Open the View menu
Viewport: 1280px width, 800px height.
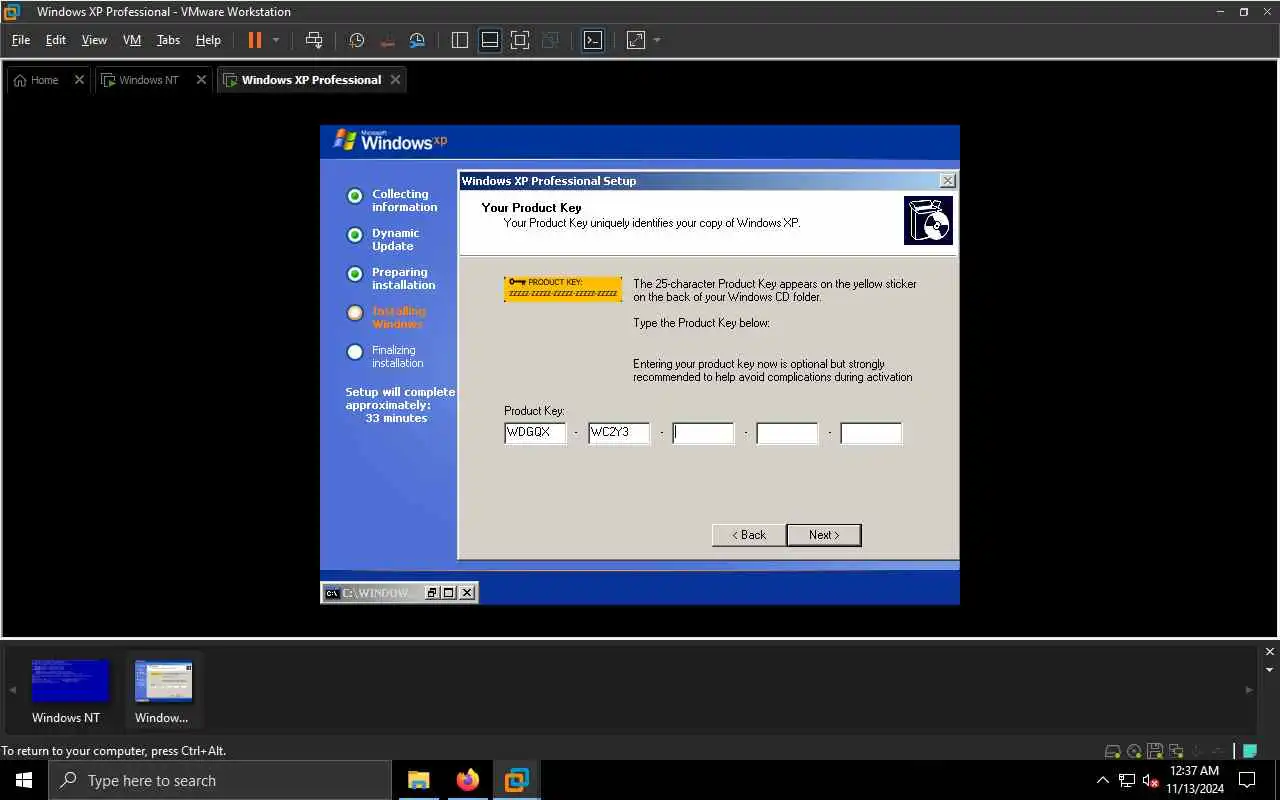click(x=94, y=40)
